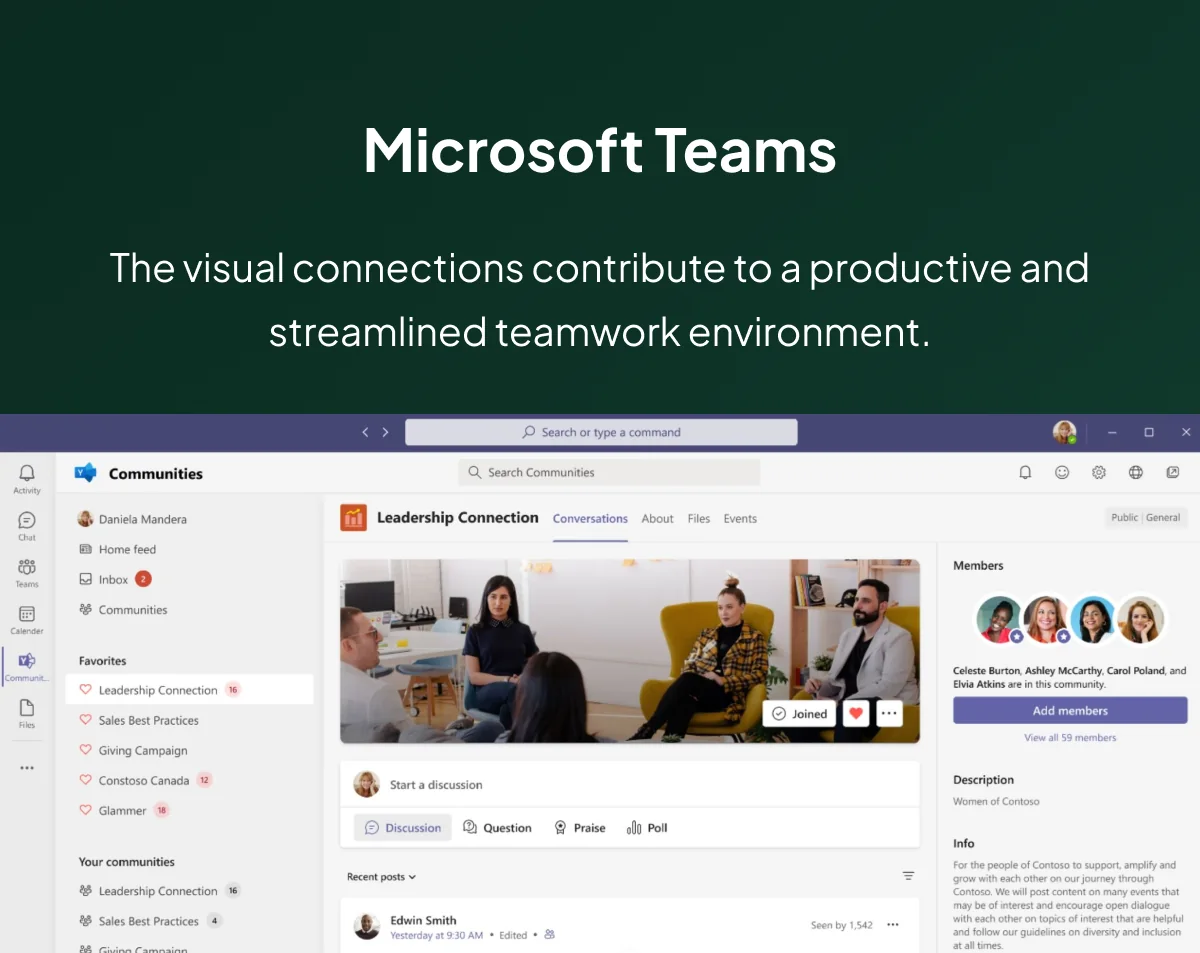Viewport: 1200px width, 953px height.
Task: Show more apps ellipsis in left rail
Action: (x=27, y=768)
